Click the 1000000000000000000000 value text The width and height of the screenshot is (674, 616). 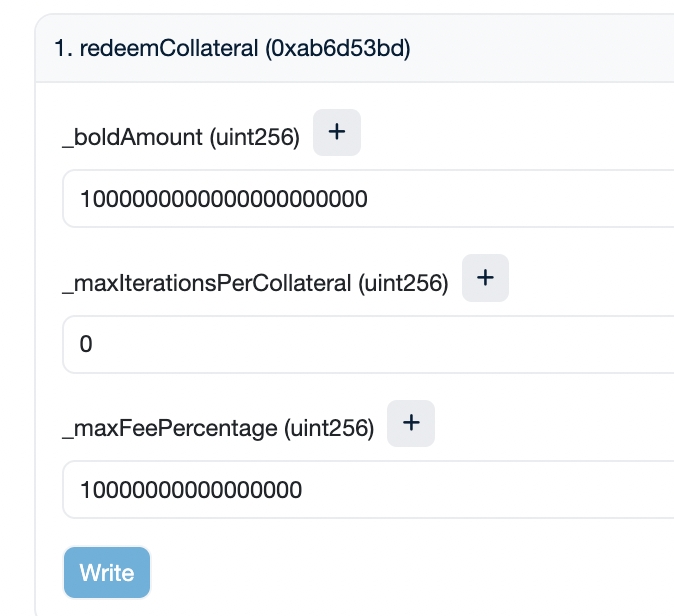click(x=223, y=199)
